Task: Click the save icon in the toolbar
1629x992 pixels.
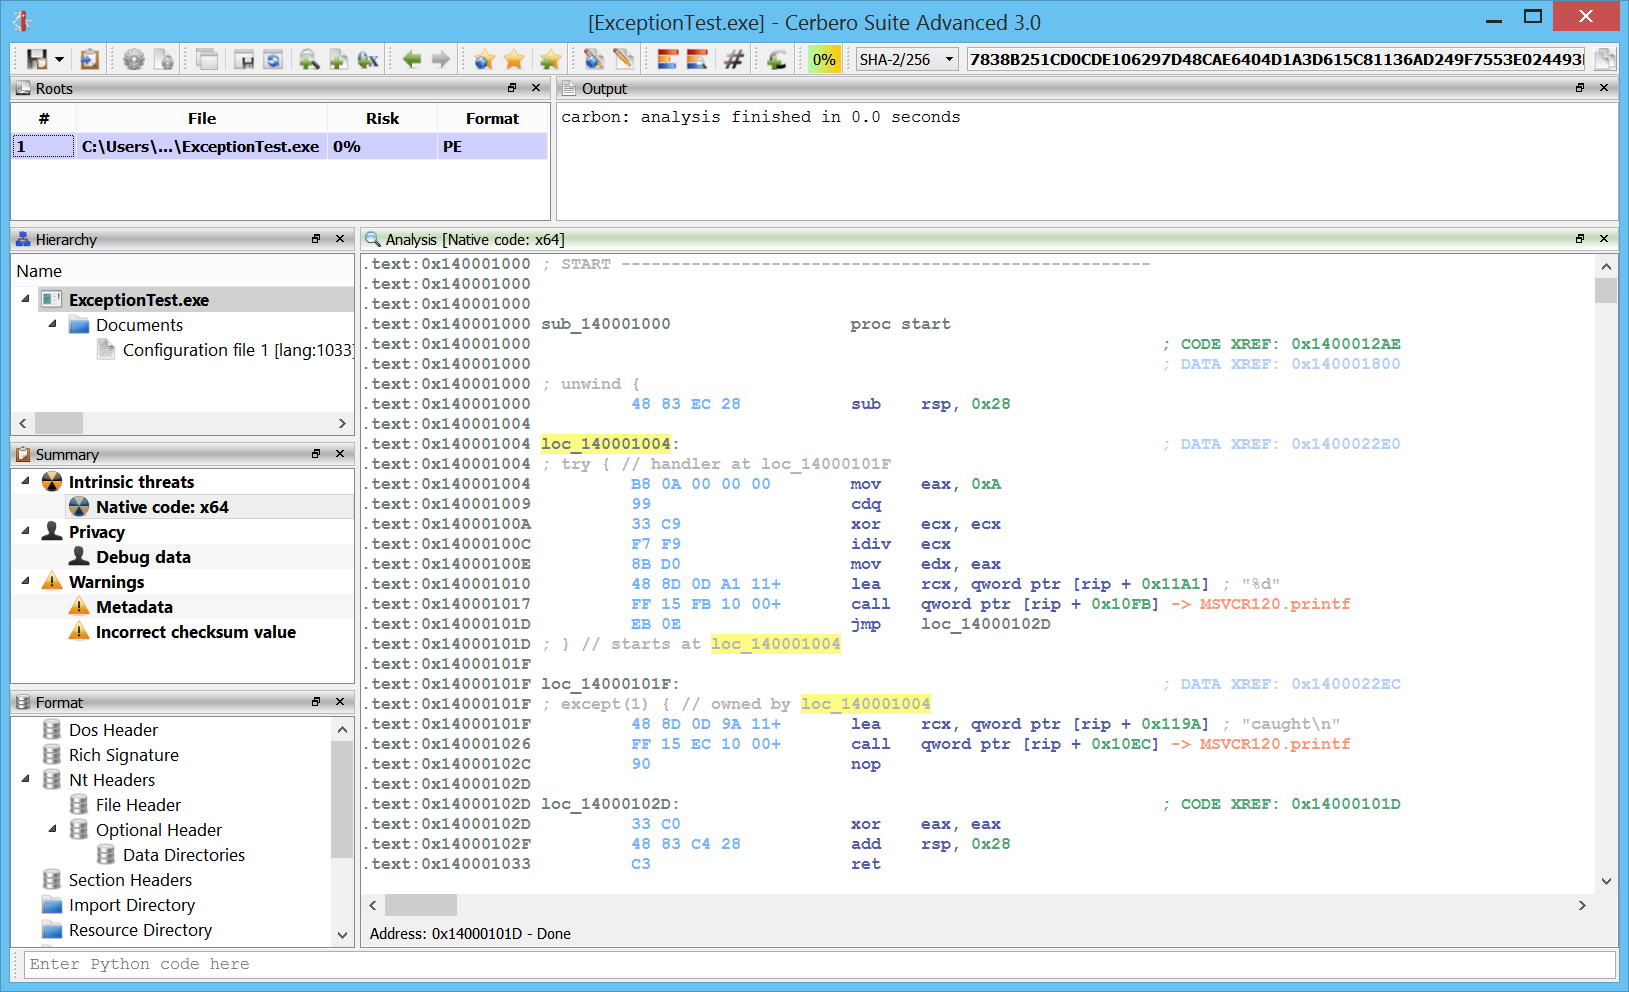Action: [x=37, y=60]
